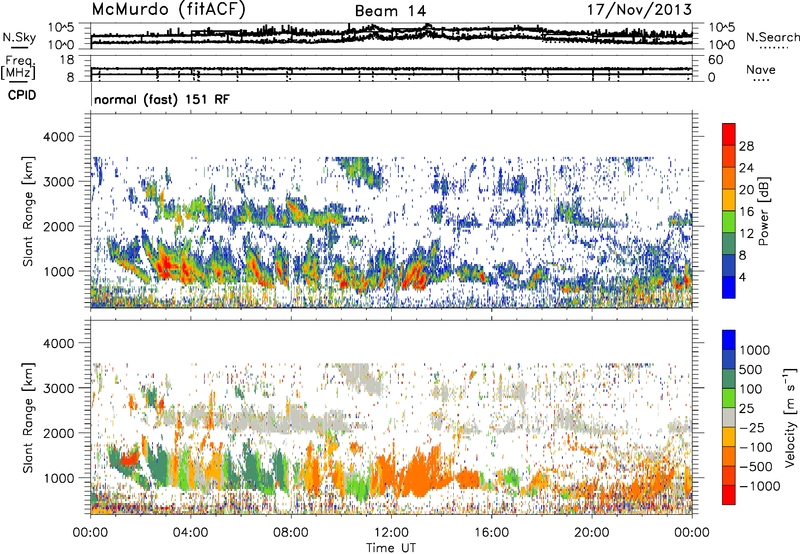Click the '16:00' time tick label
Image resolution: width=800 pixels, height=554 pixels.
coord(491,533)
